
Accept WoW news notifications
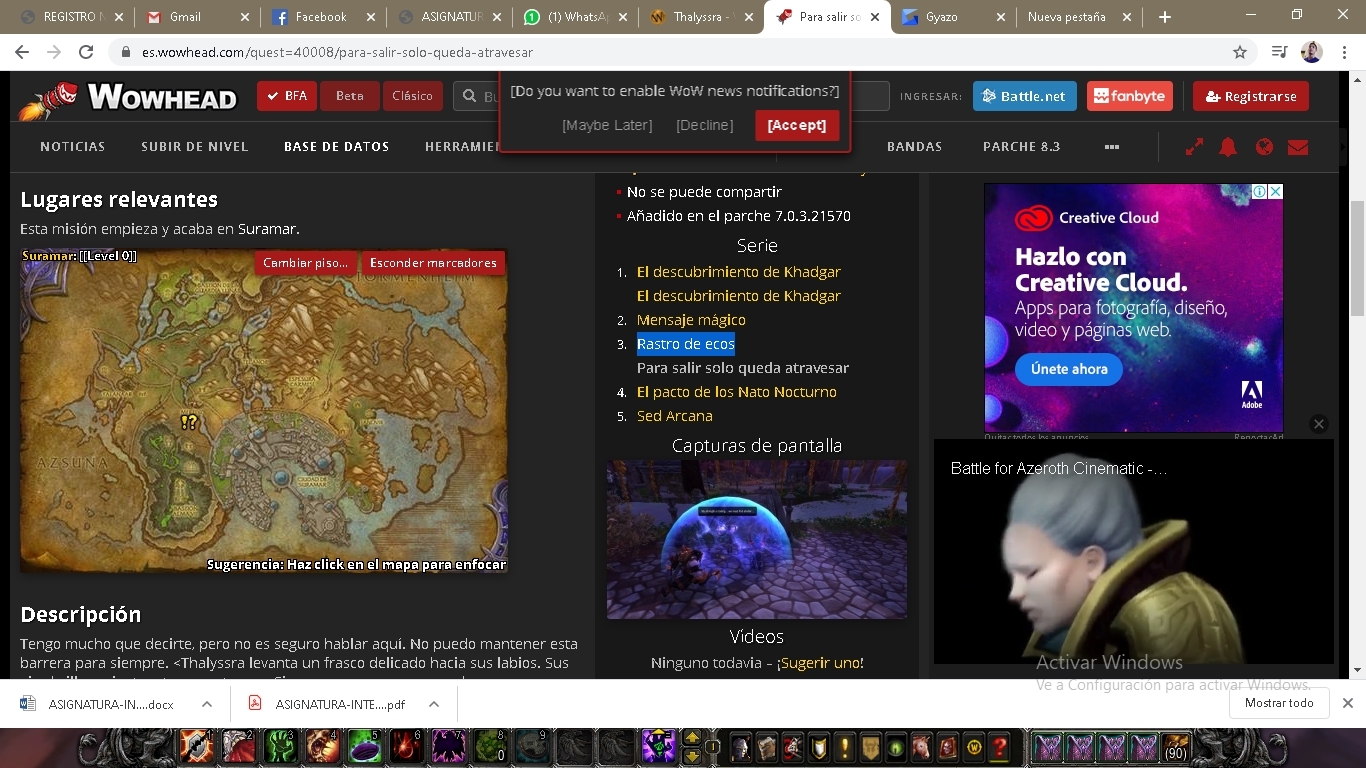[x=797, y=125]
